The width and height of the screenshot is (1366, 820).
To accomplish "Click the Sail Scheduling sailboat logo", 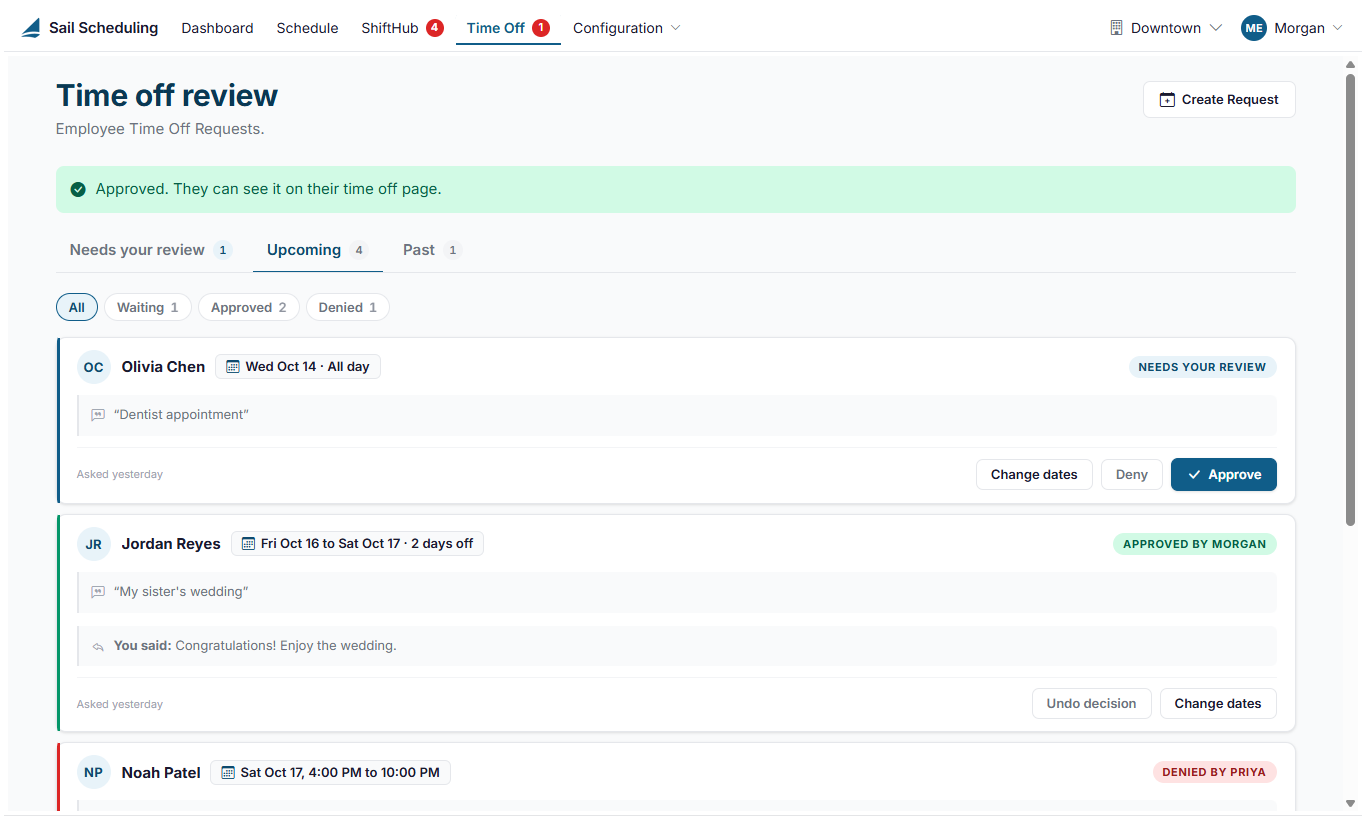I will [31, 28].
